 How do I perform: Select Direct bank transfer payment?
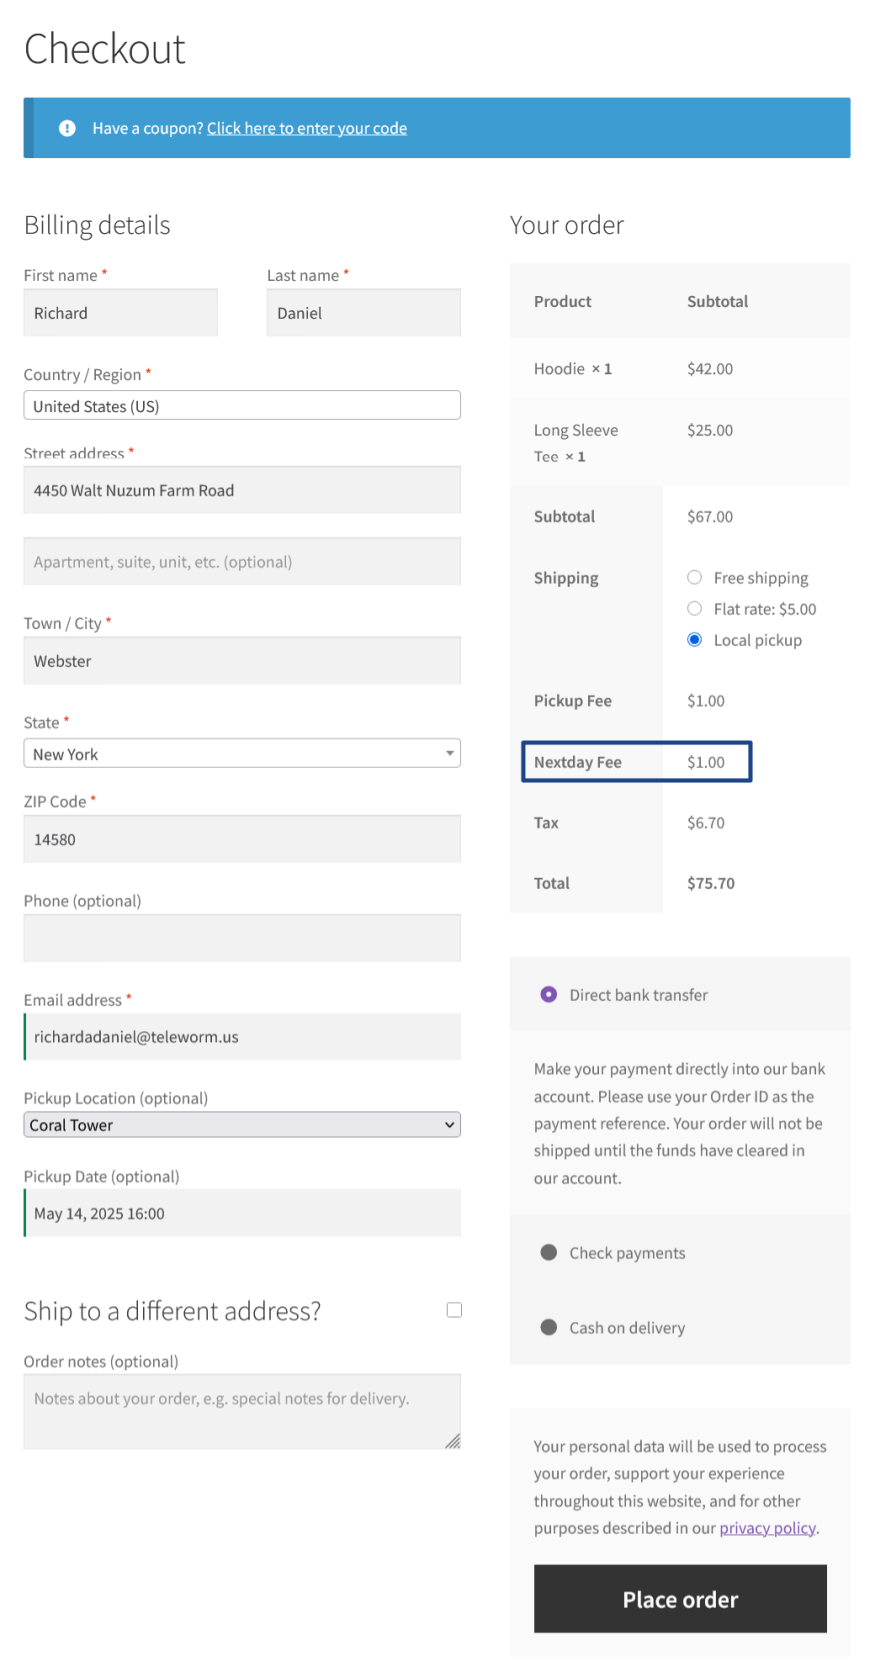point(548,994)
